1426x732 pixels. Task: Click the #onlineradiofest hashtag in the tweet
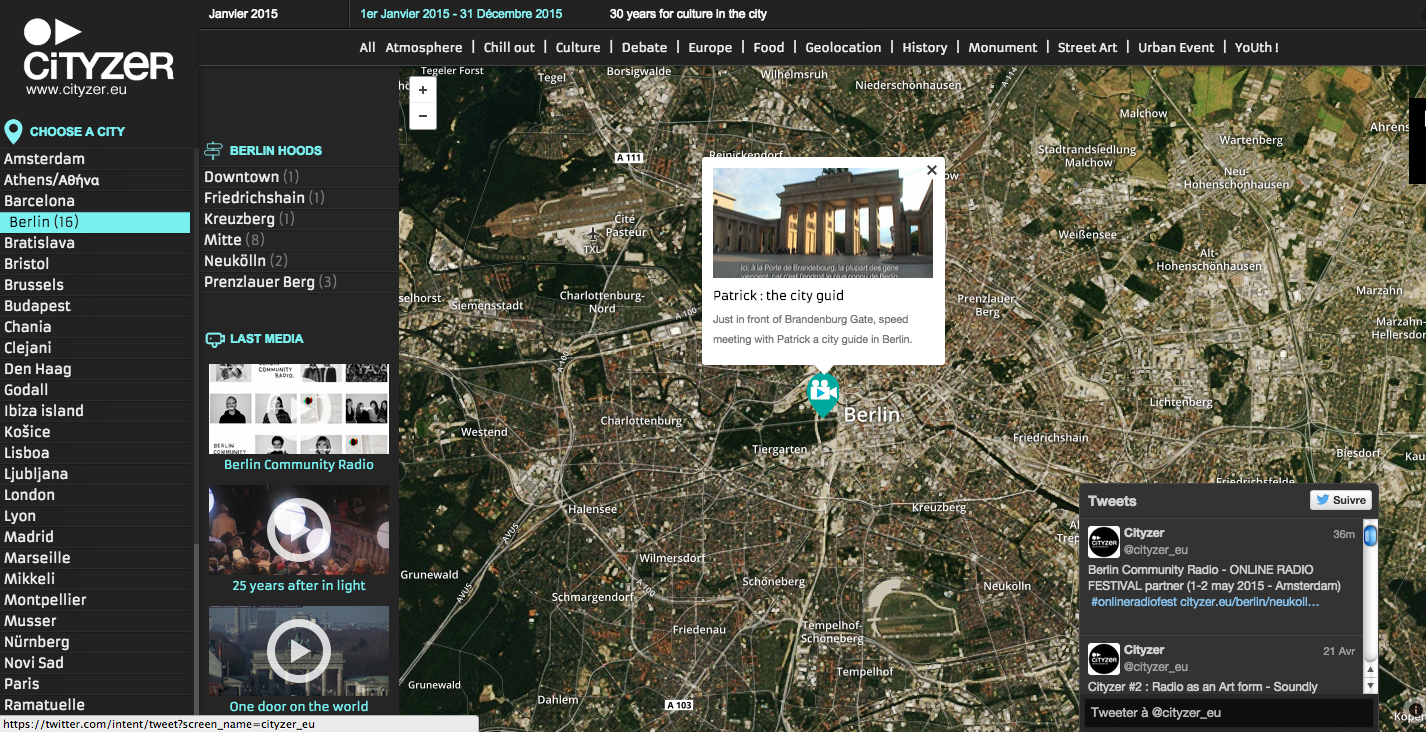pyautogui.click(x=1134, y=602)
